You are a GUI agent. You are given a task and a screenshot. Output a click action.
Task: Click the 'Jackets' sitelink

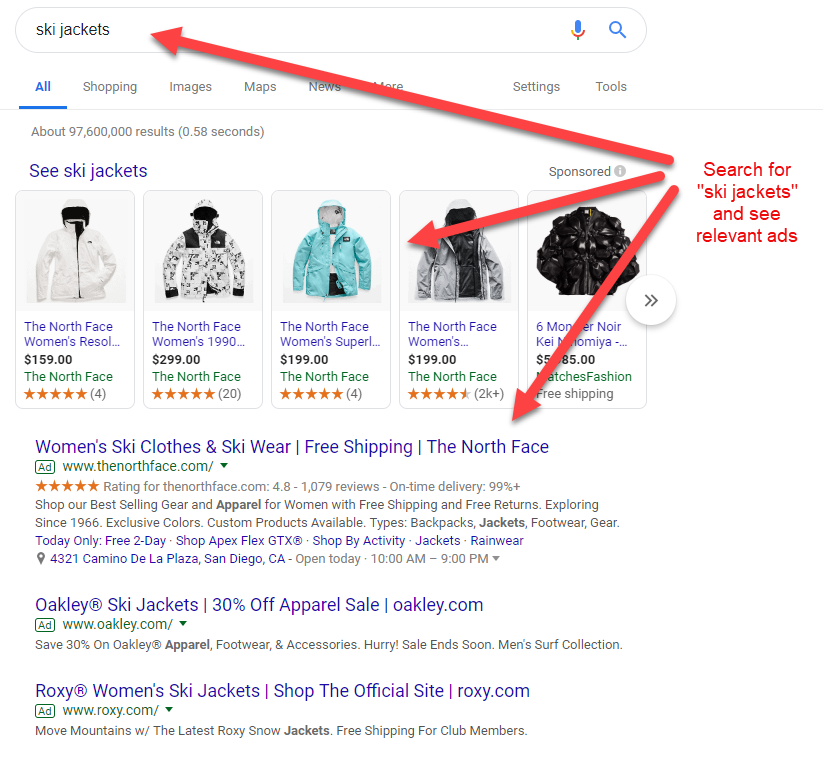(x=438, y=540)
